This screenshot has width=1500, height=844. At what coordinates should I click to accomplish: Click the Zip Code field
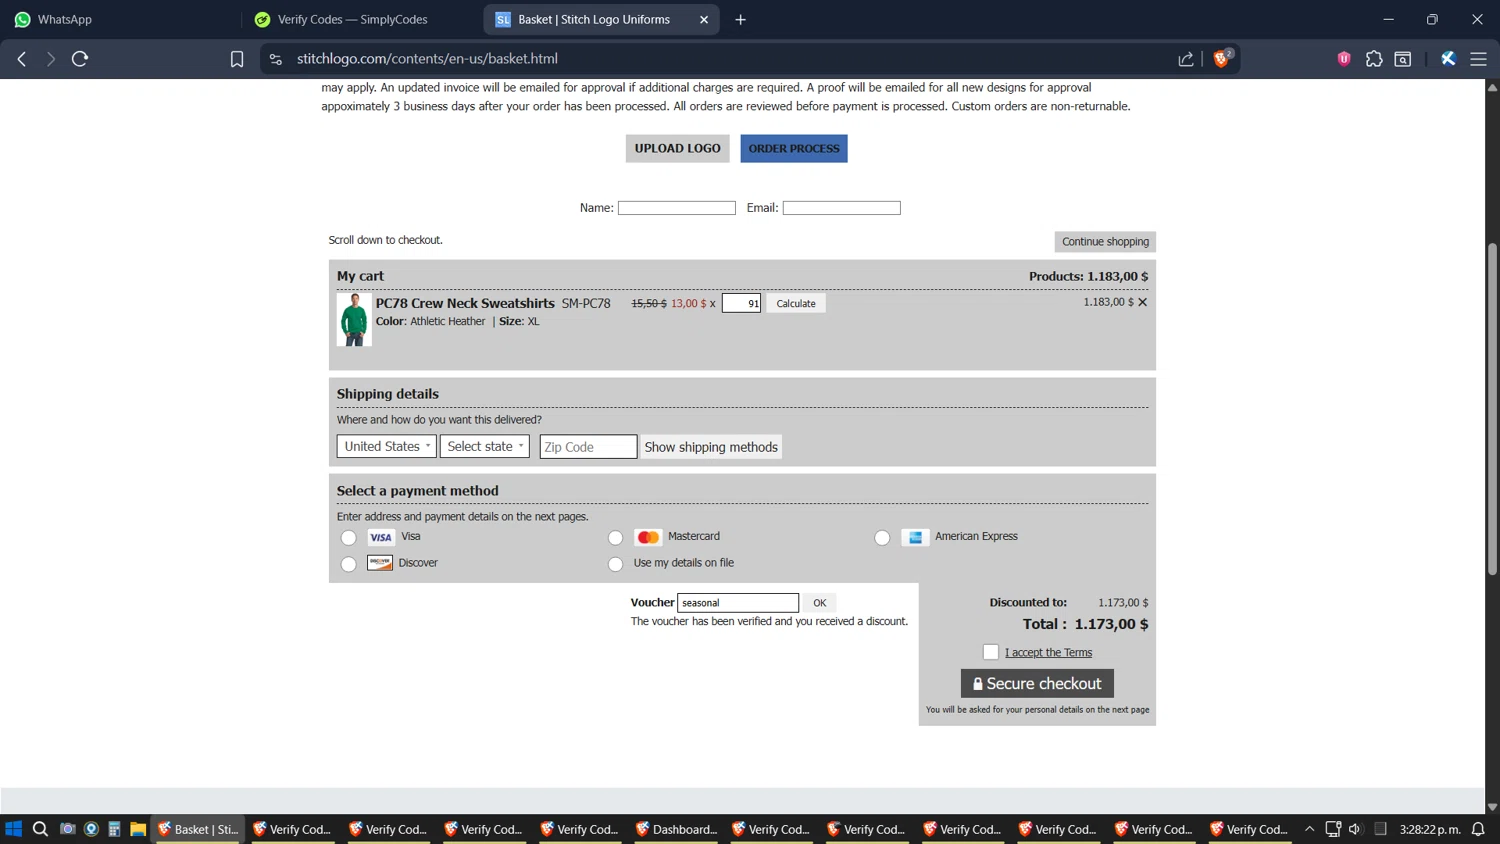[588, 447]
